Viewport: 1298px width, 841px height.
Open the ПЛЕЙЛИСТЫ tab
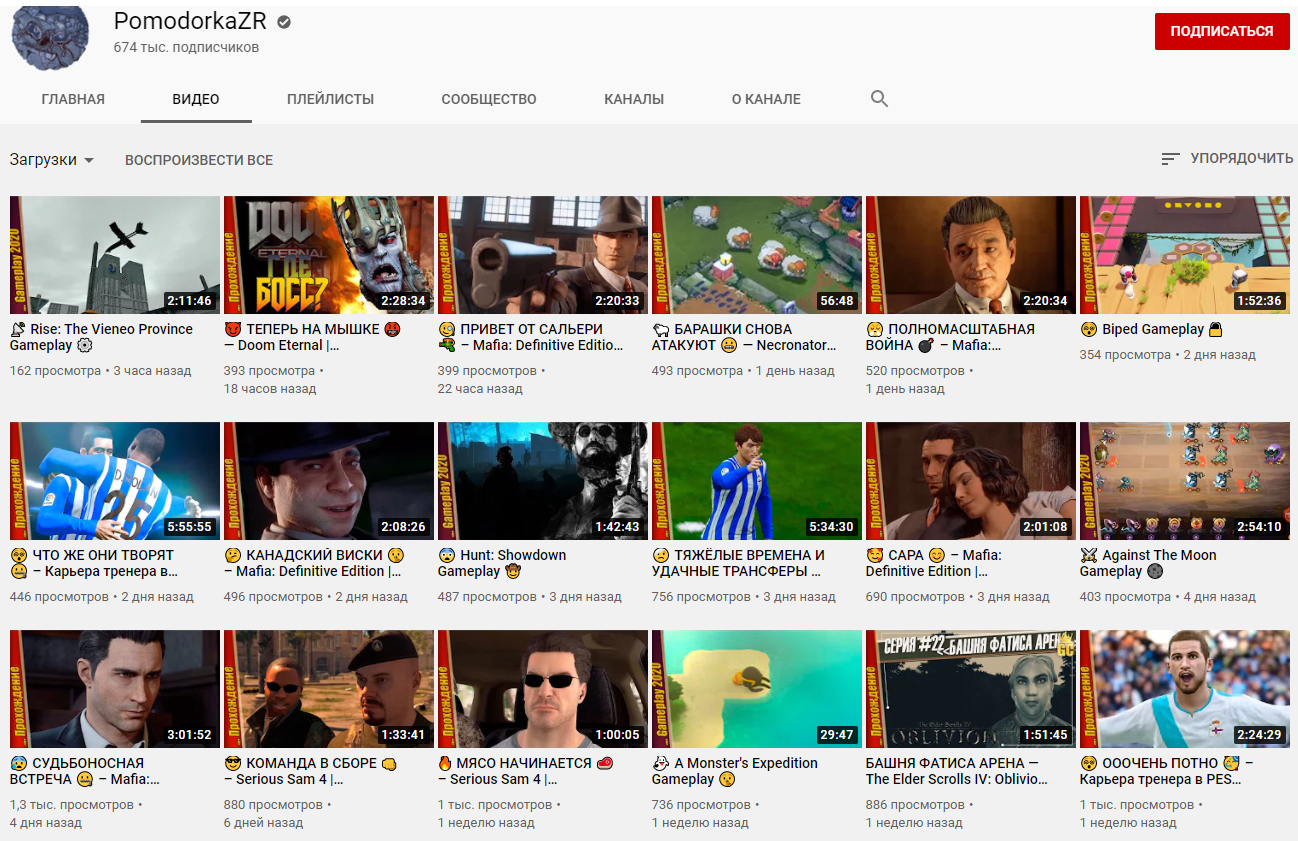click(x=330, y=99)
